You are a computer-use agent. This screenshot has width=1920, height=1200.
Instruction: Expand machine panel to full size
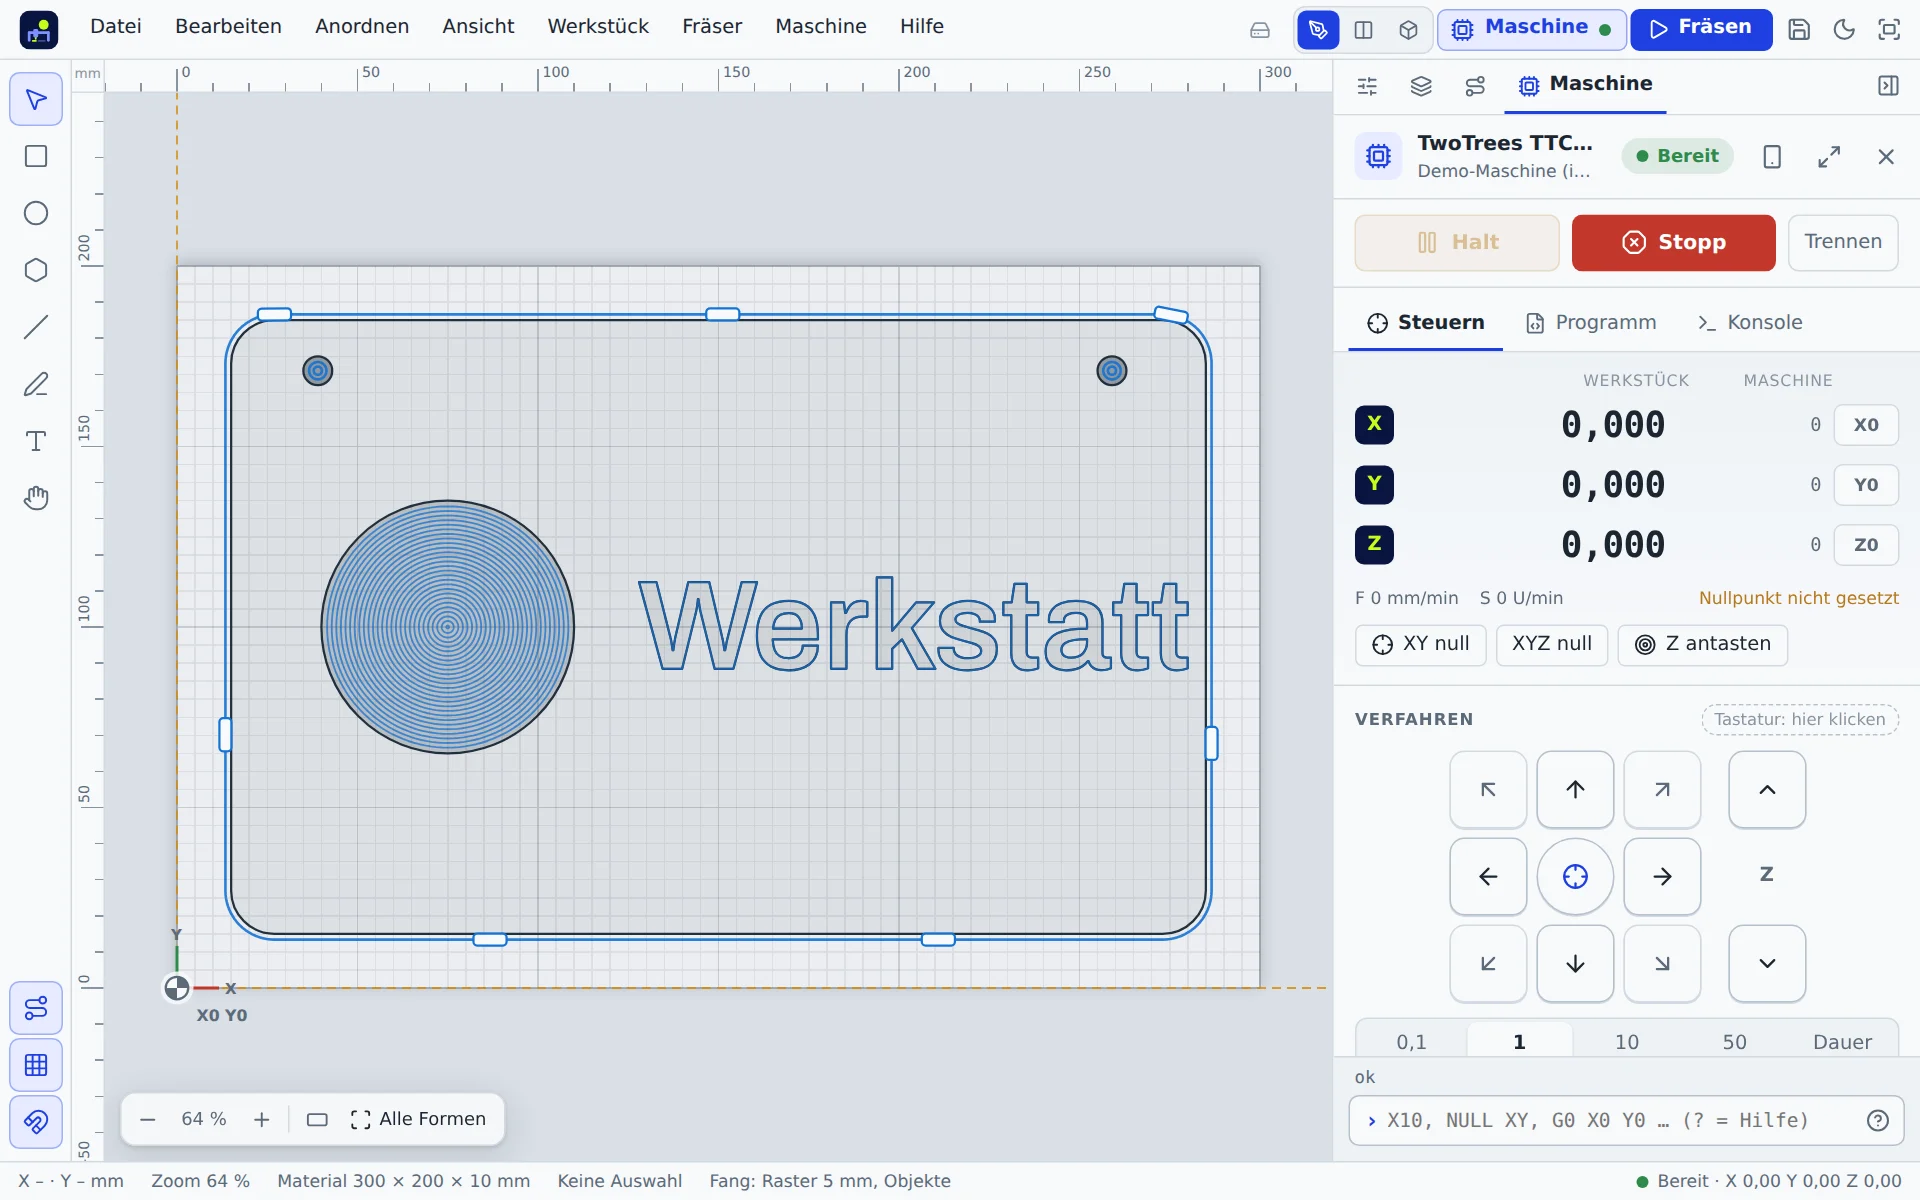coord(1829,157)
